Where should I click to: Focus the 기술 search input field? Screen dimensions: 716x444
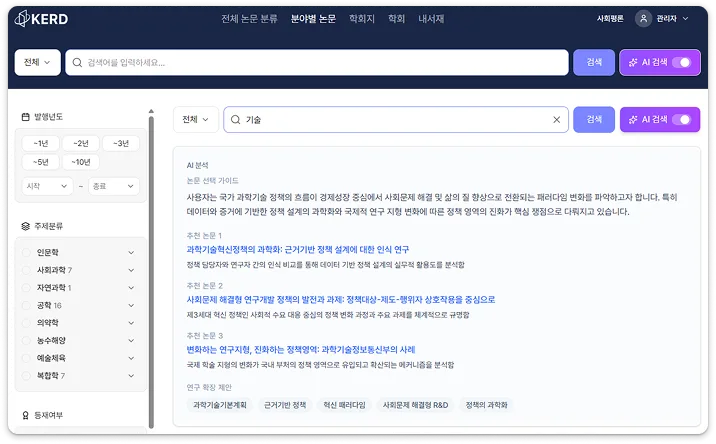tap(396, 120)
